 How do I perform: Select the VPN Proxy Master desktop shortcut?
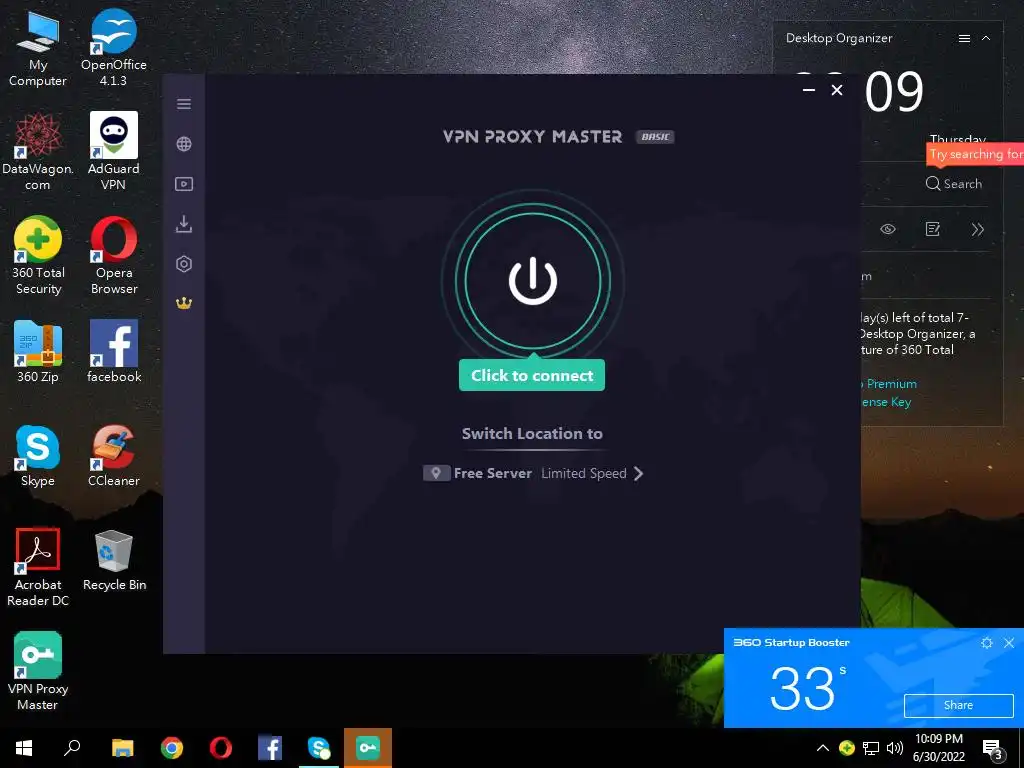38,671
